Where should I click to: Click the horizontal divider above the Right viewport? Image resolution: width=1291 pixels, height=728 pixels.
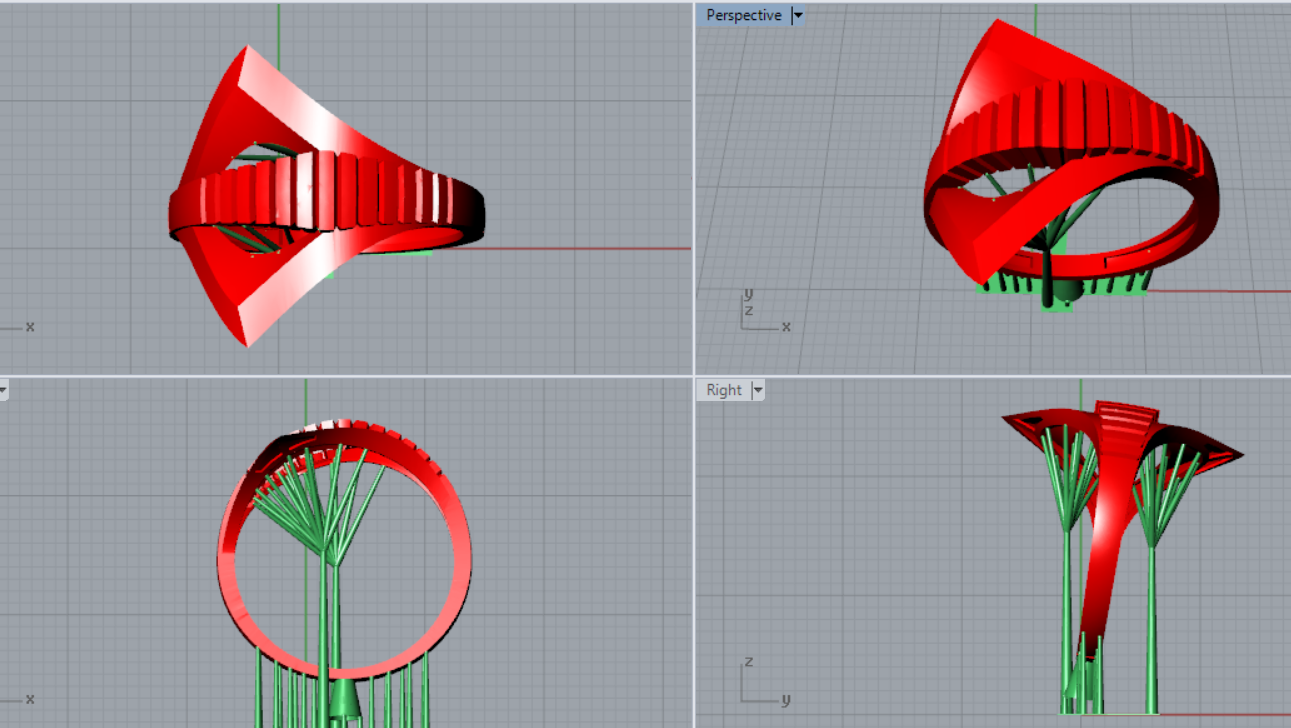pyautogui.click(x=990, y=376)
